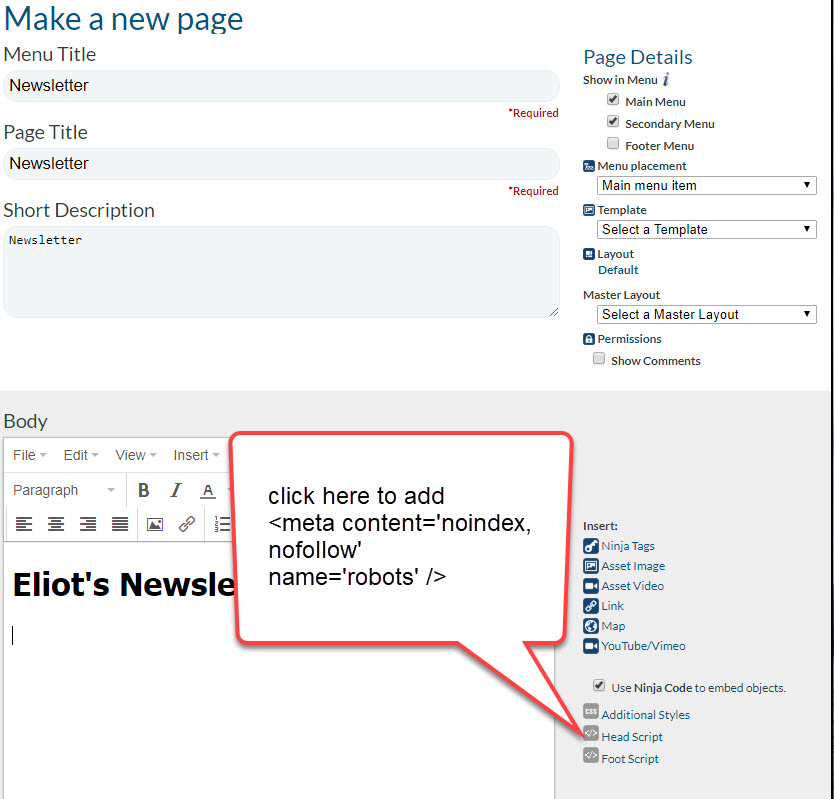This screenshot has width=834, height=799.
Task: Open the Permissions link
Action: click(629, 339)
